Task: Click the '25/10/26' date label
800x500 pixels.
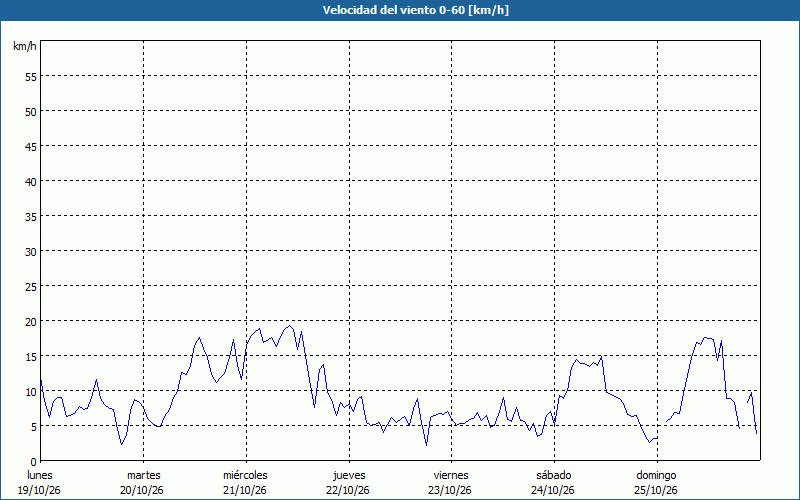Action: (x=656, y=490)
